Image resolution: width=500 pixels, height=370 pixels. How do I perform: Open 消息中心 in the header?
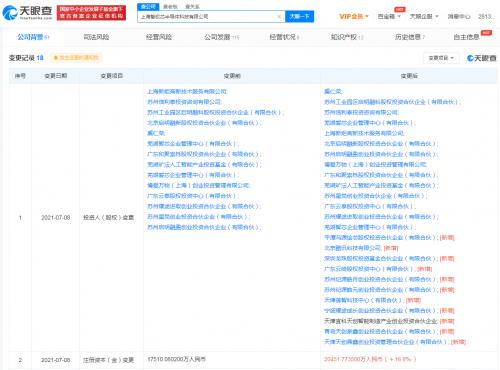pyautogui.click(x=459, y=16)
